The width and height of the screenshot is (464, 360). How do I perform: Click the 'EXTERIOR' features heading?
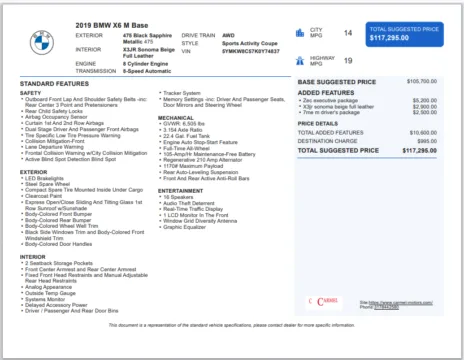(x=33, y=172)
